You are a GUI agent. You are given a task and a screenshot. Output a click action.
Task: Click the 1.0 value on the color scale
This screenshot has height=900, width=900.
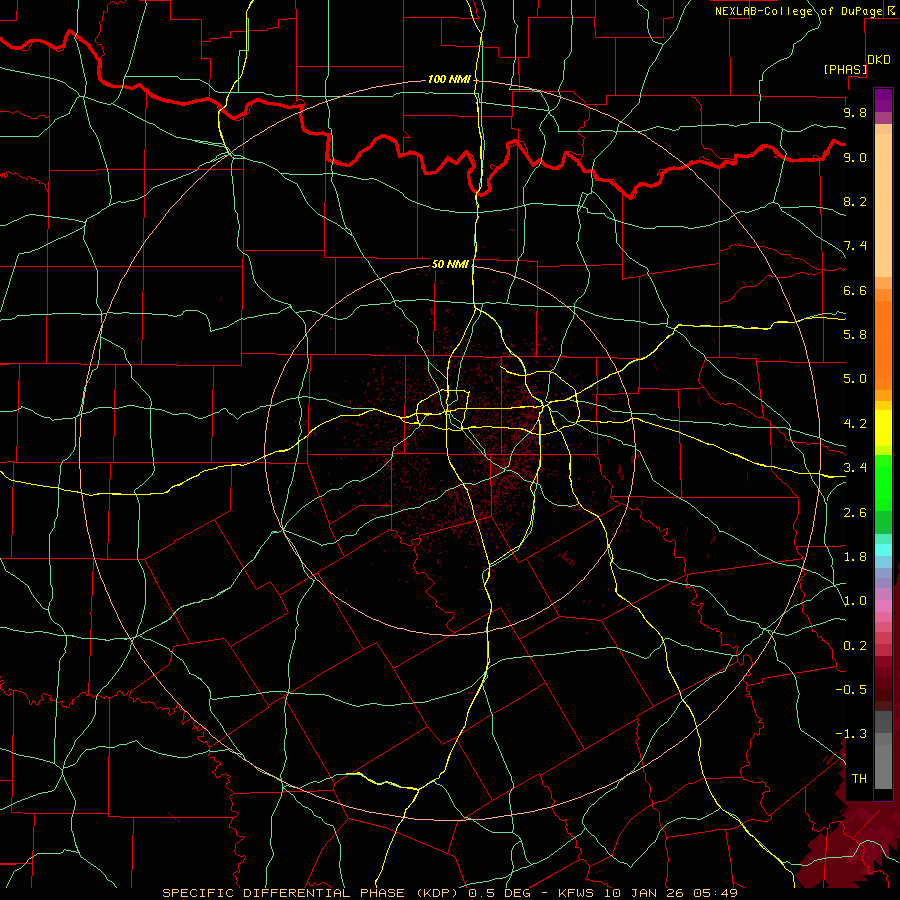coord(855,601)
